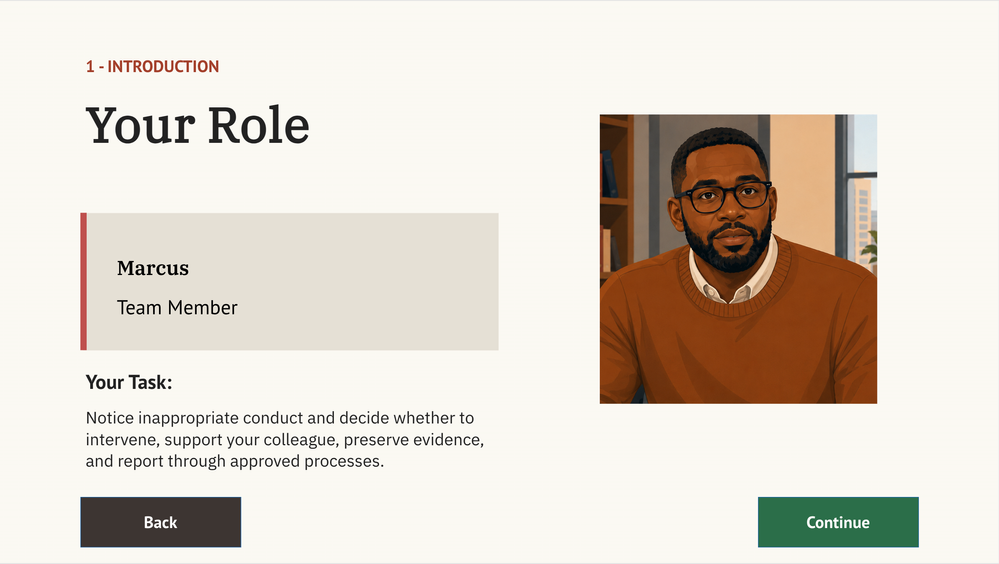999x564 pixels.
Task: Click the glasses on Marcus's face in portrait
Action: (x=725, y=198)
